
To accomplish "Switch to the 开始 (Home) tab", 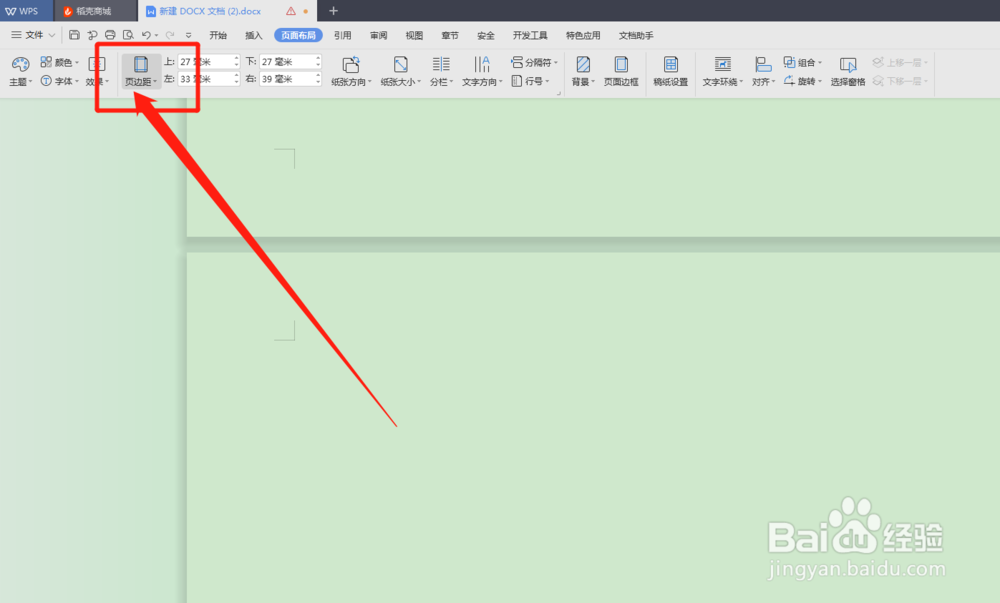I will [x=218, y=35].
